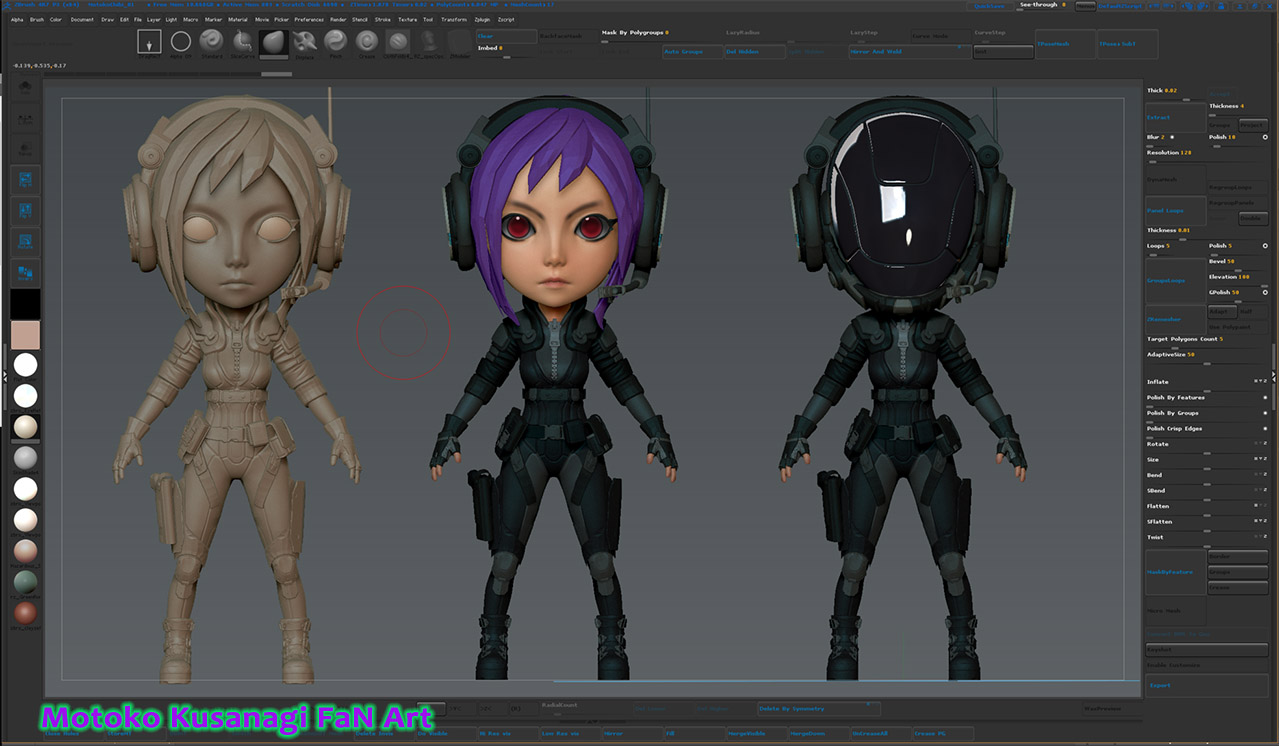The height and width of the screenshot is (746, 1279).
Task: Click the QuickSave button
Action: point(990,6)
